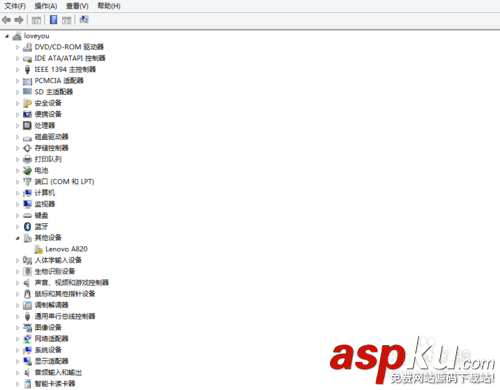Open Help via the blue question mark icon
The width and height of the screenshot is (500, 390).
pyautogui.click(x=53, y=20)
